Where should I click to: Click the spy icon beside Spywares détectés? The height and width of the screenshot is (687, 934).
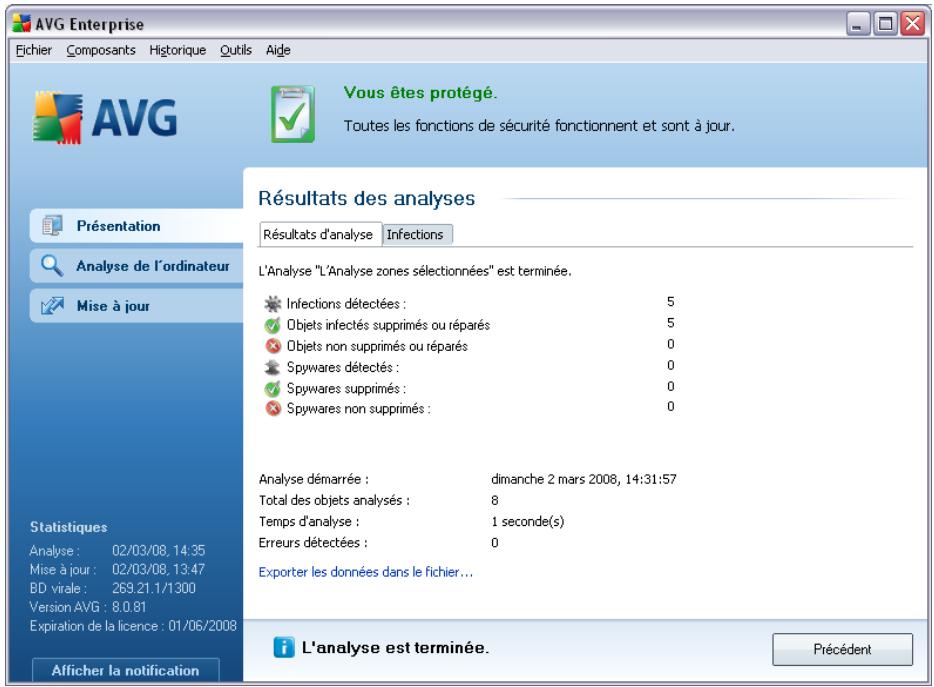(x=272, y=367)
